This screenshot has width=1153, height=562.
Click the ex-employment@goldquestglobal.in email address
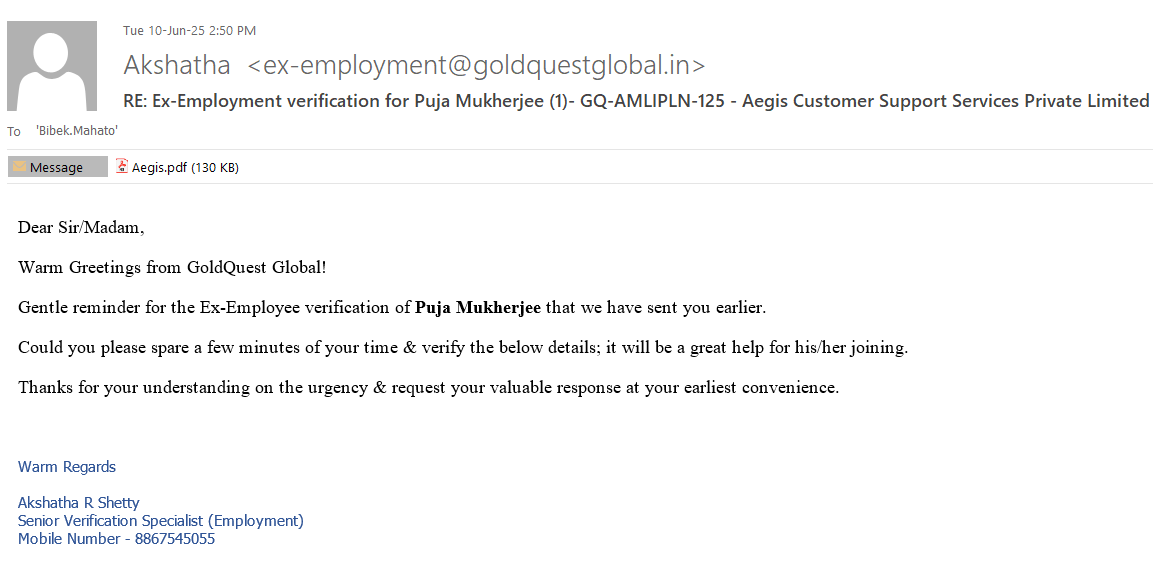[476, 66]
